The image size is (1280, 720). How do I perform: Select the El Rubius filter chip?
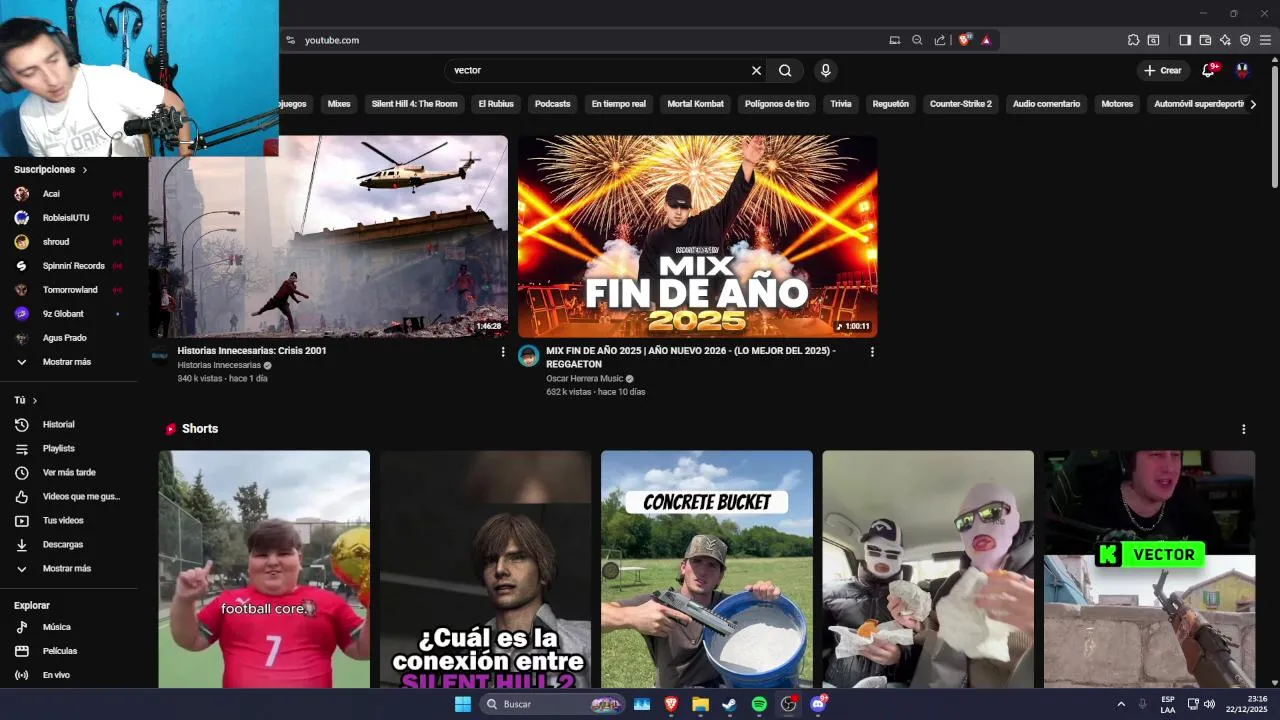(496, 104)
